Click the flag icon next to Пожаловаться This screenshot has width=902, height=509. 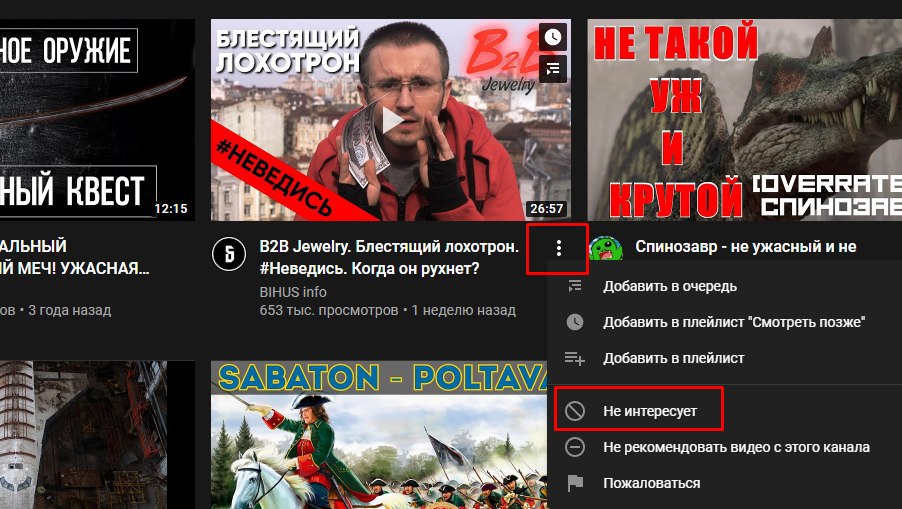click(575, 483)
